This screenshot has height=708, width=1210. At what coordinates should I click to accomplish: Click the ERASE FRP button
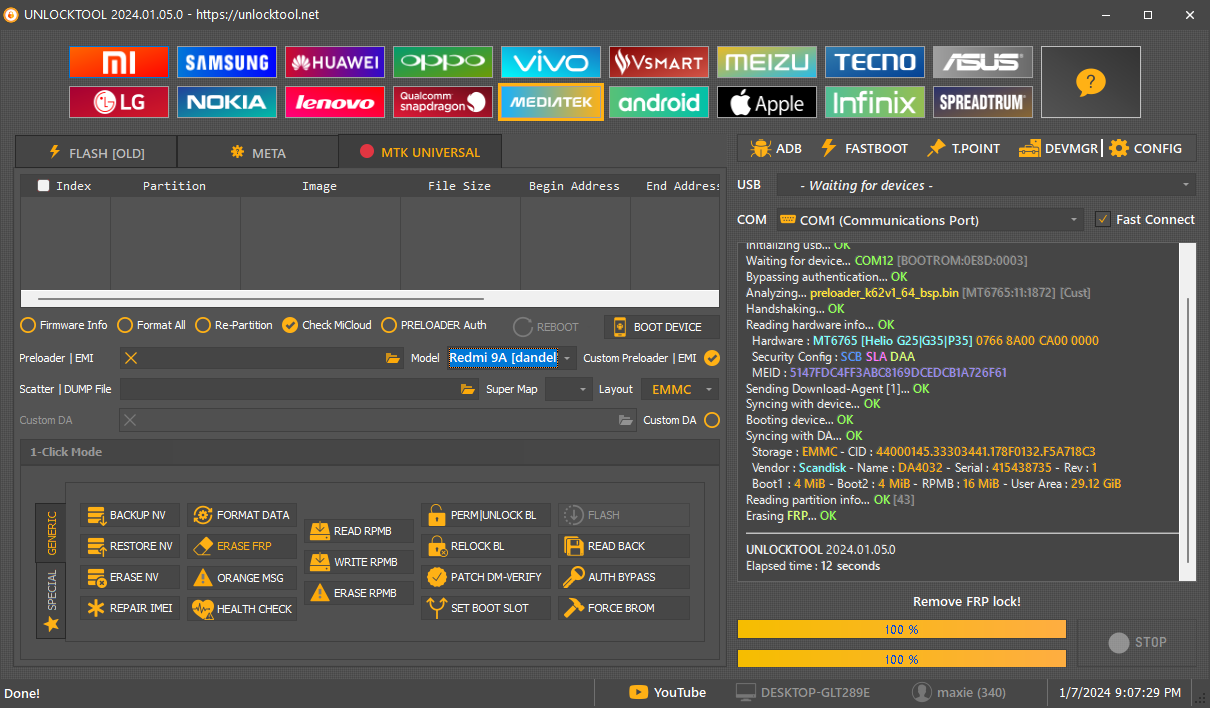[242, 546]
